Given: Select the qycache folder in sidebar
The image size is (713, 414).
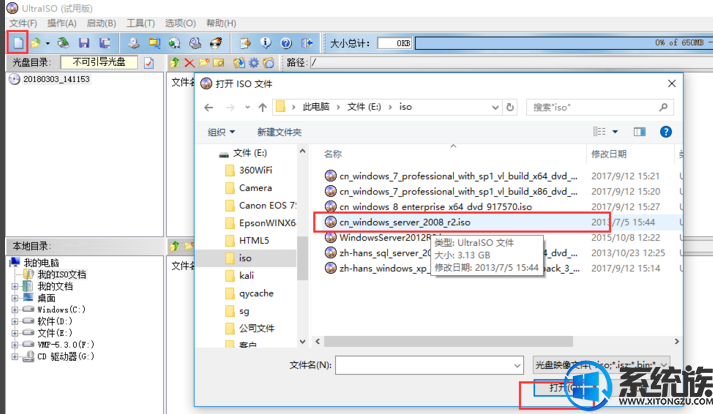Looking at the screenshot, I should [x=256, y=293].
